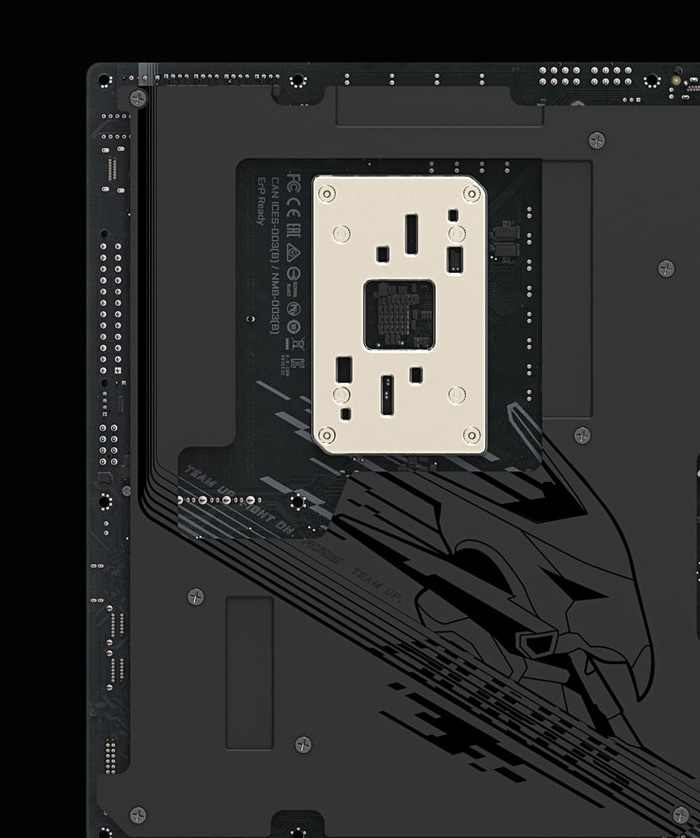Click the tall vertical slot atop the backplate
Screen dimensions: 700x838
coord(412,233)
